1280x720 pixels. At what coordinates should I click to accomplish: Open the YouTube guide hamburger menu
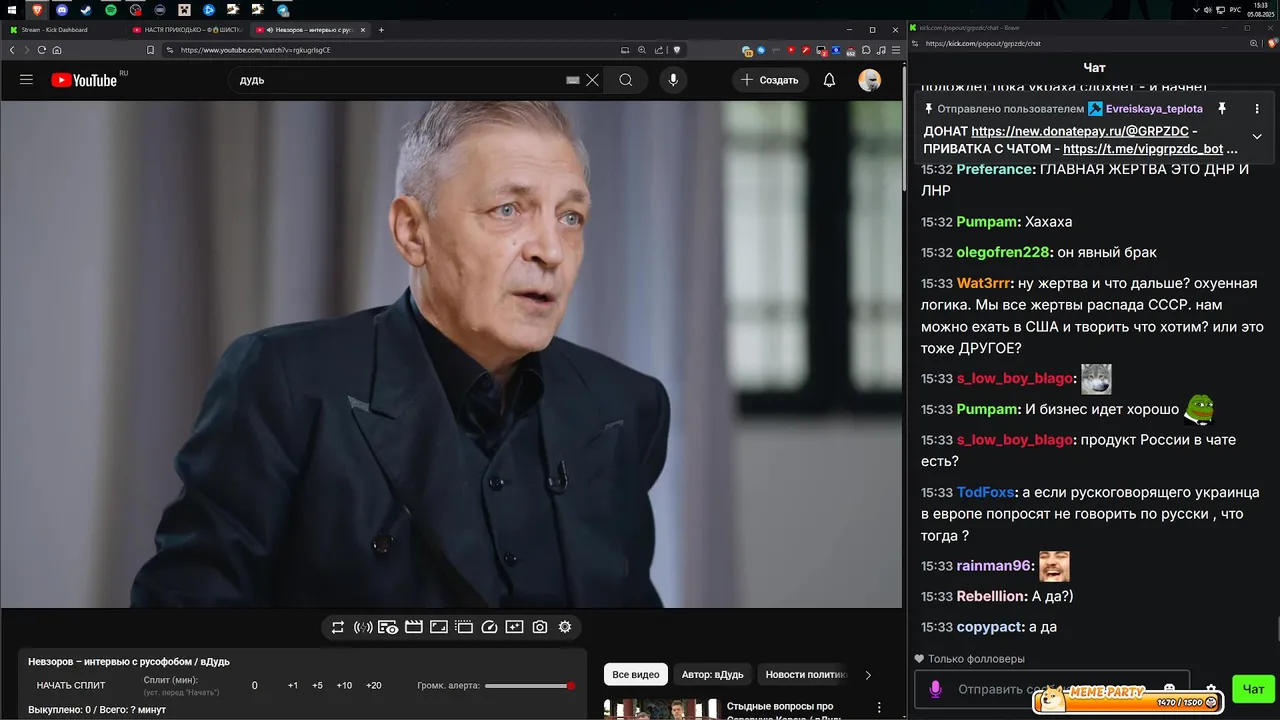(x=26, y=80)
